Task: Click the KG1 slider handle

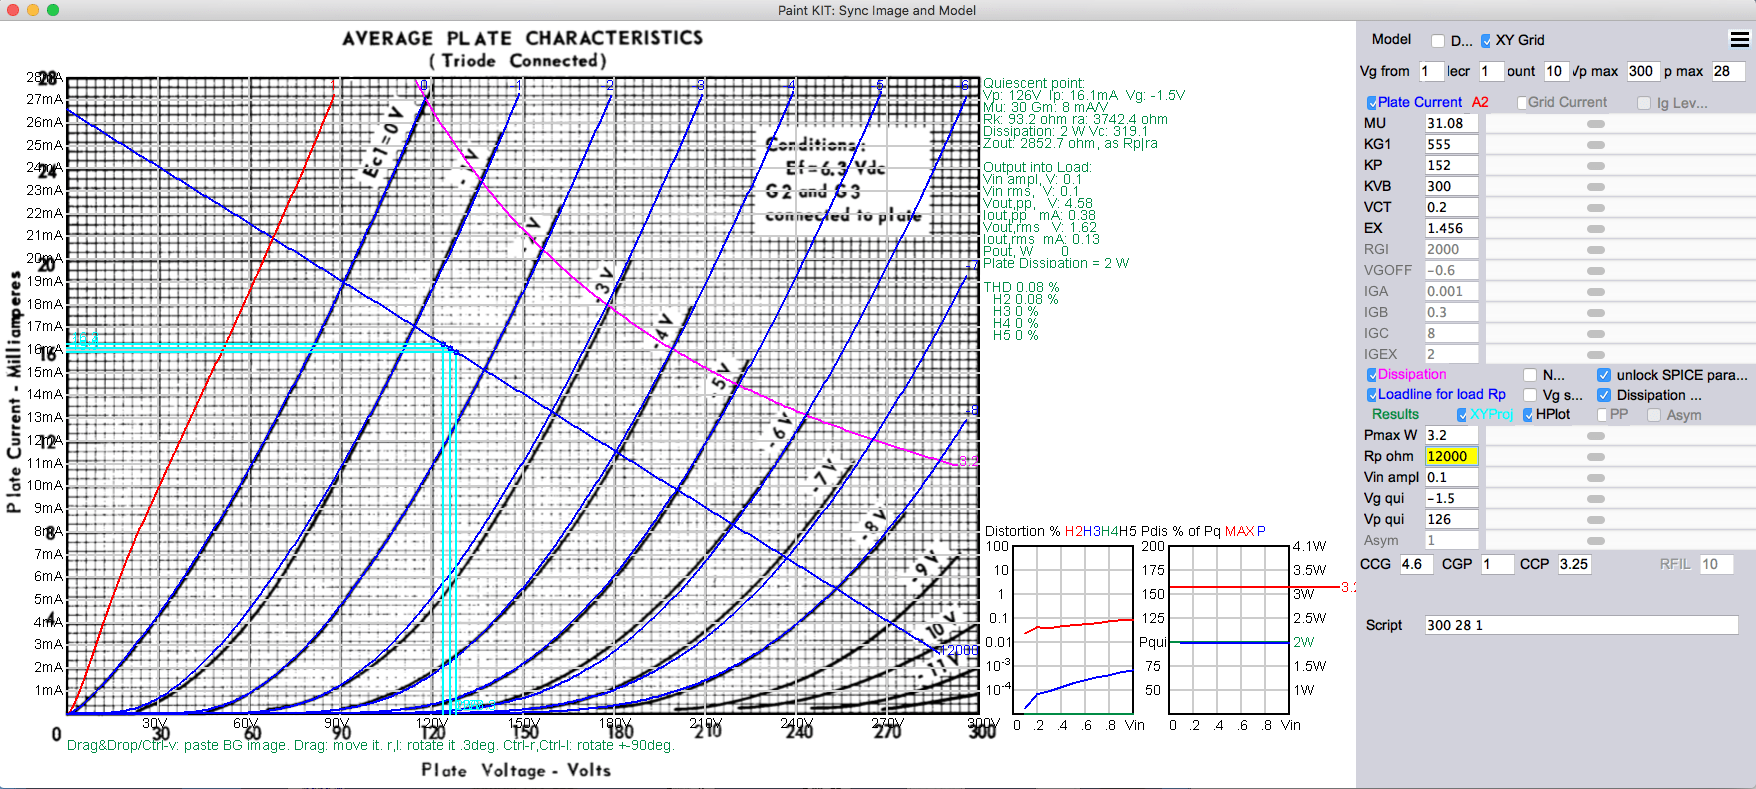Action: tap(1596, 145)
